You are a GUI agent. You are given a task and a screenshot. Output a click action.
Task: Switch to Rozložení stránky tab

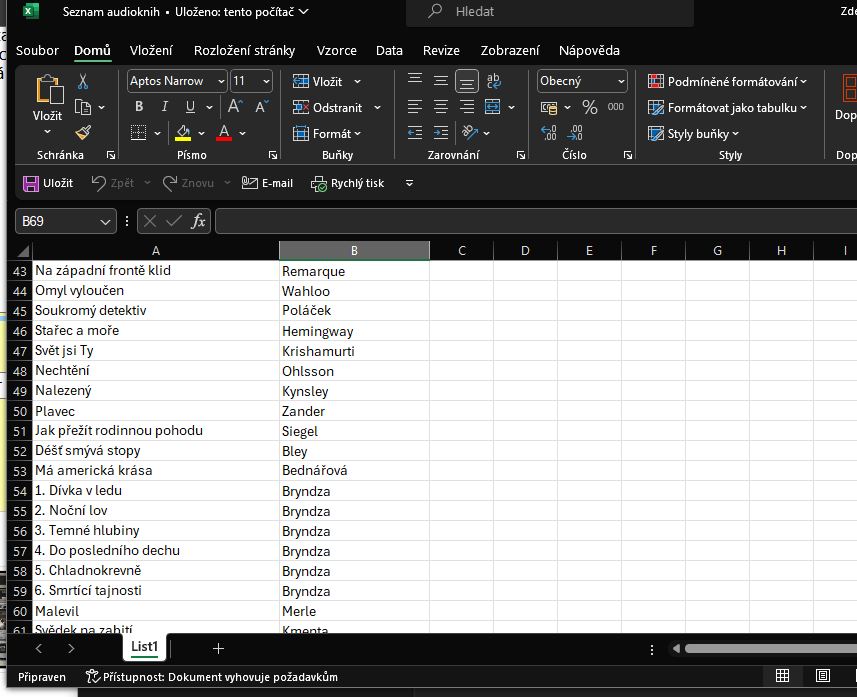(244, 51)
